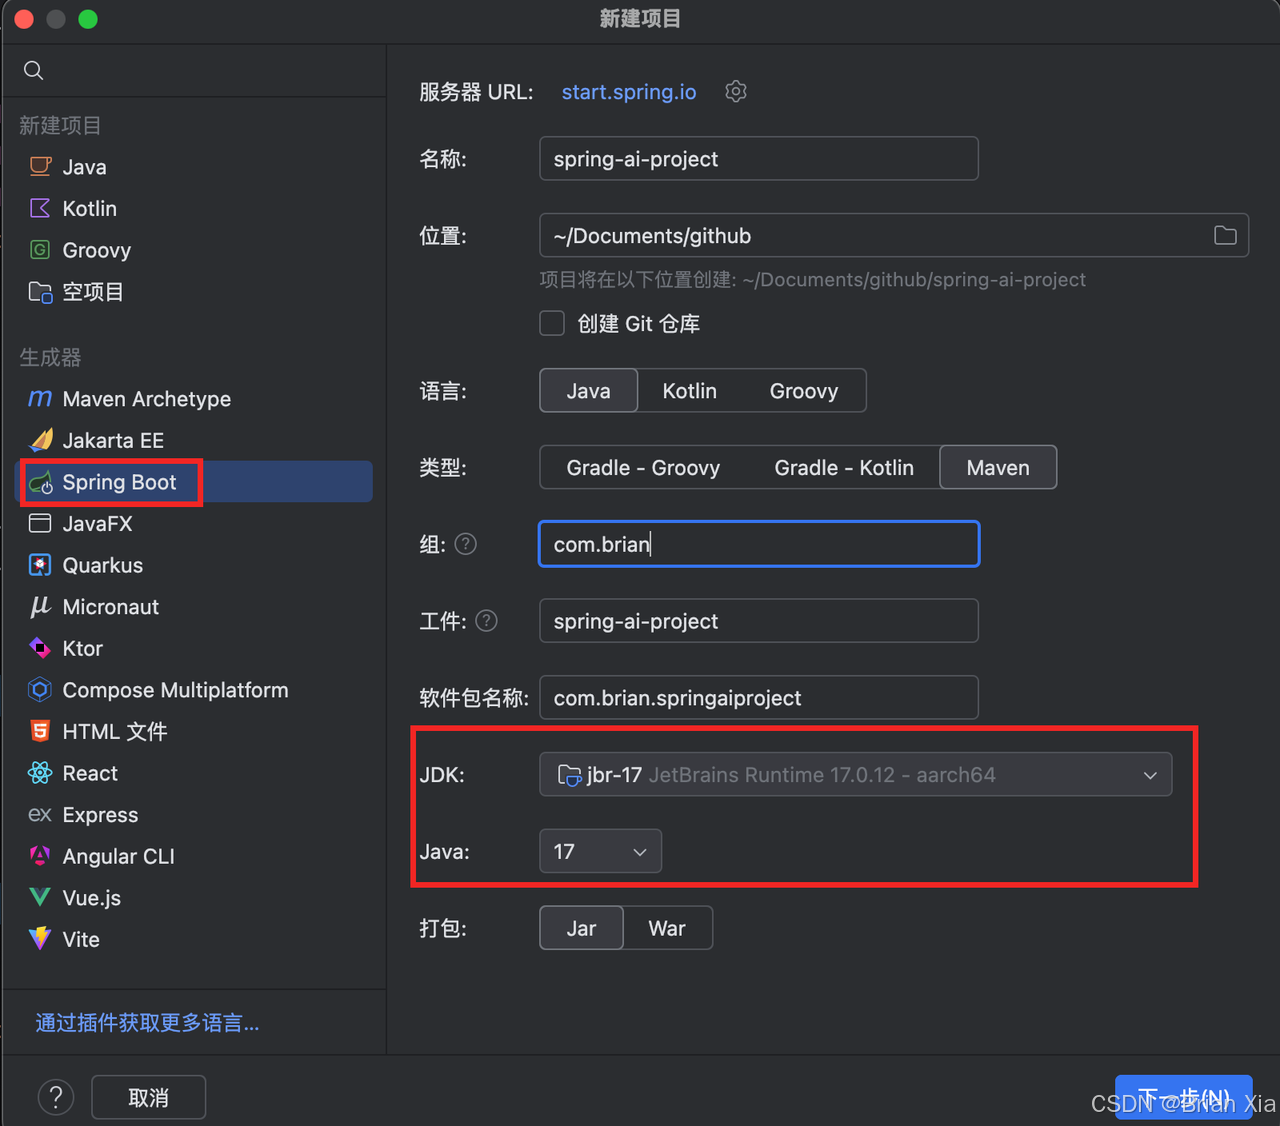Select Compose Multiplatform generator
Image resolution: width=1280 pixels, height=1126 pixels.
[x=196, y=690]
